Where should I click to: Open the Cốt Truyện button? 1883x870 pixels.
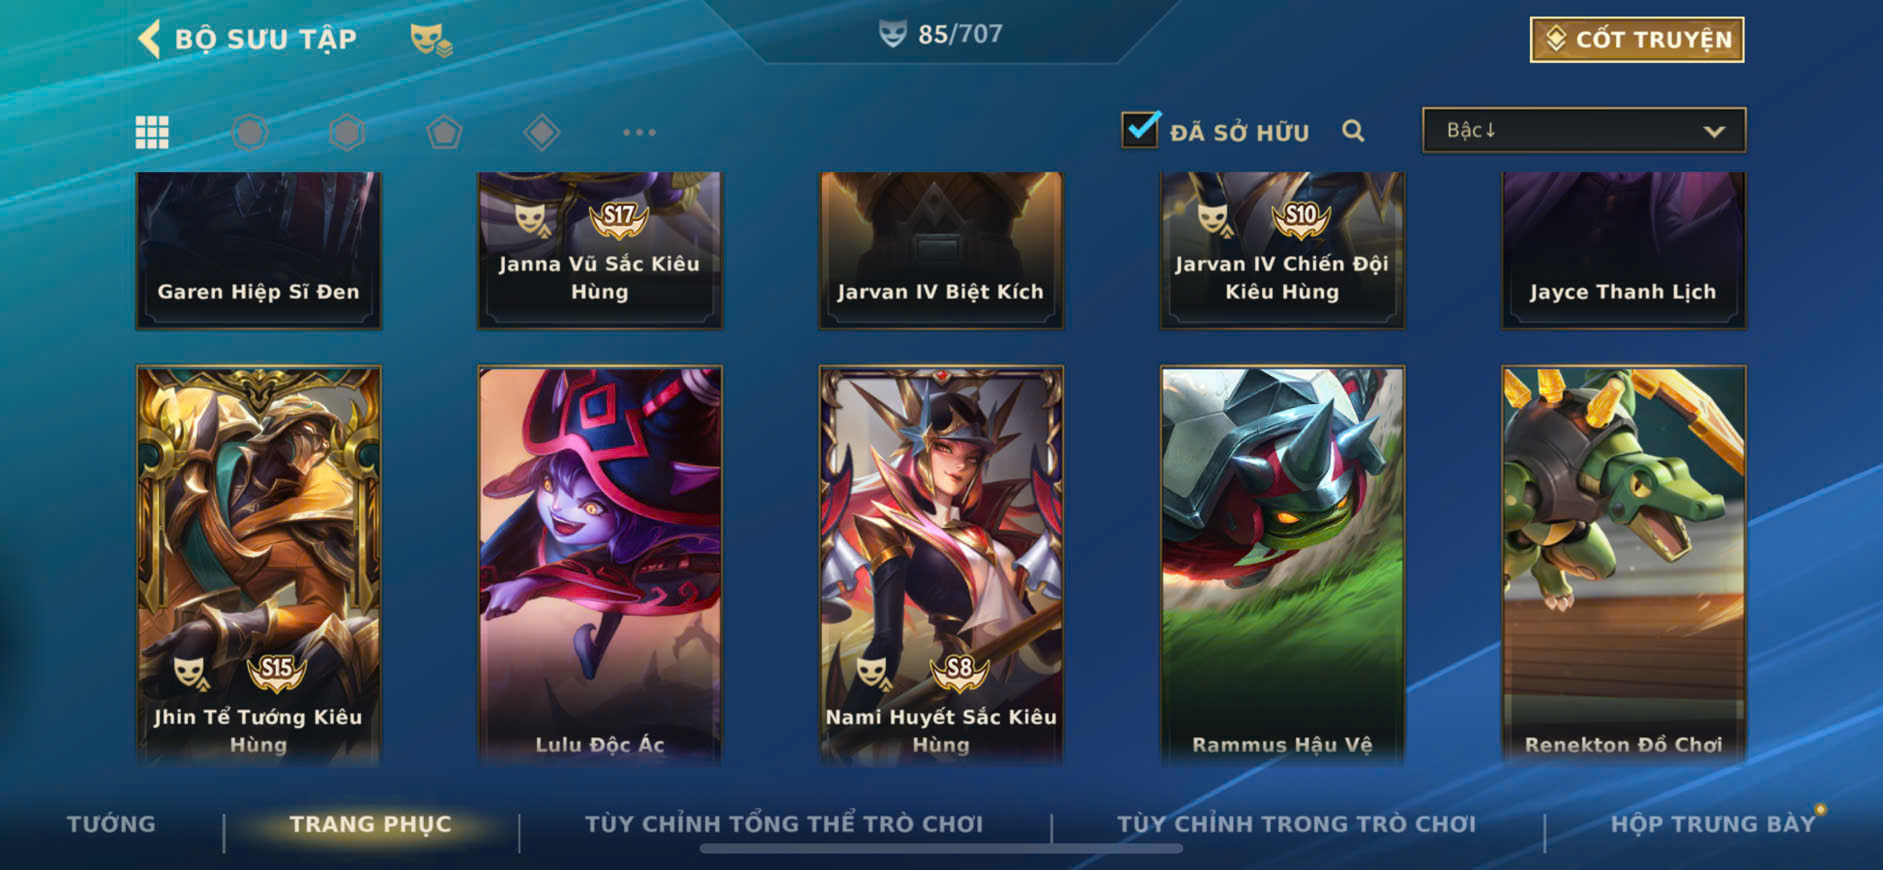coord(1637,40)
